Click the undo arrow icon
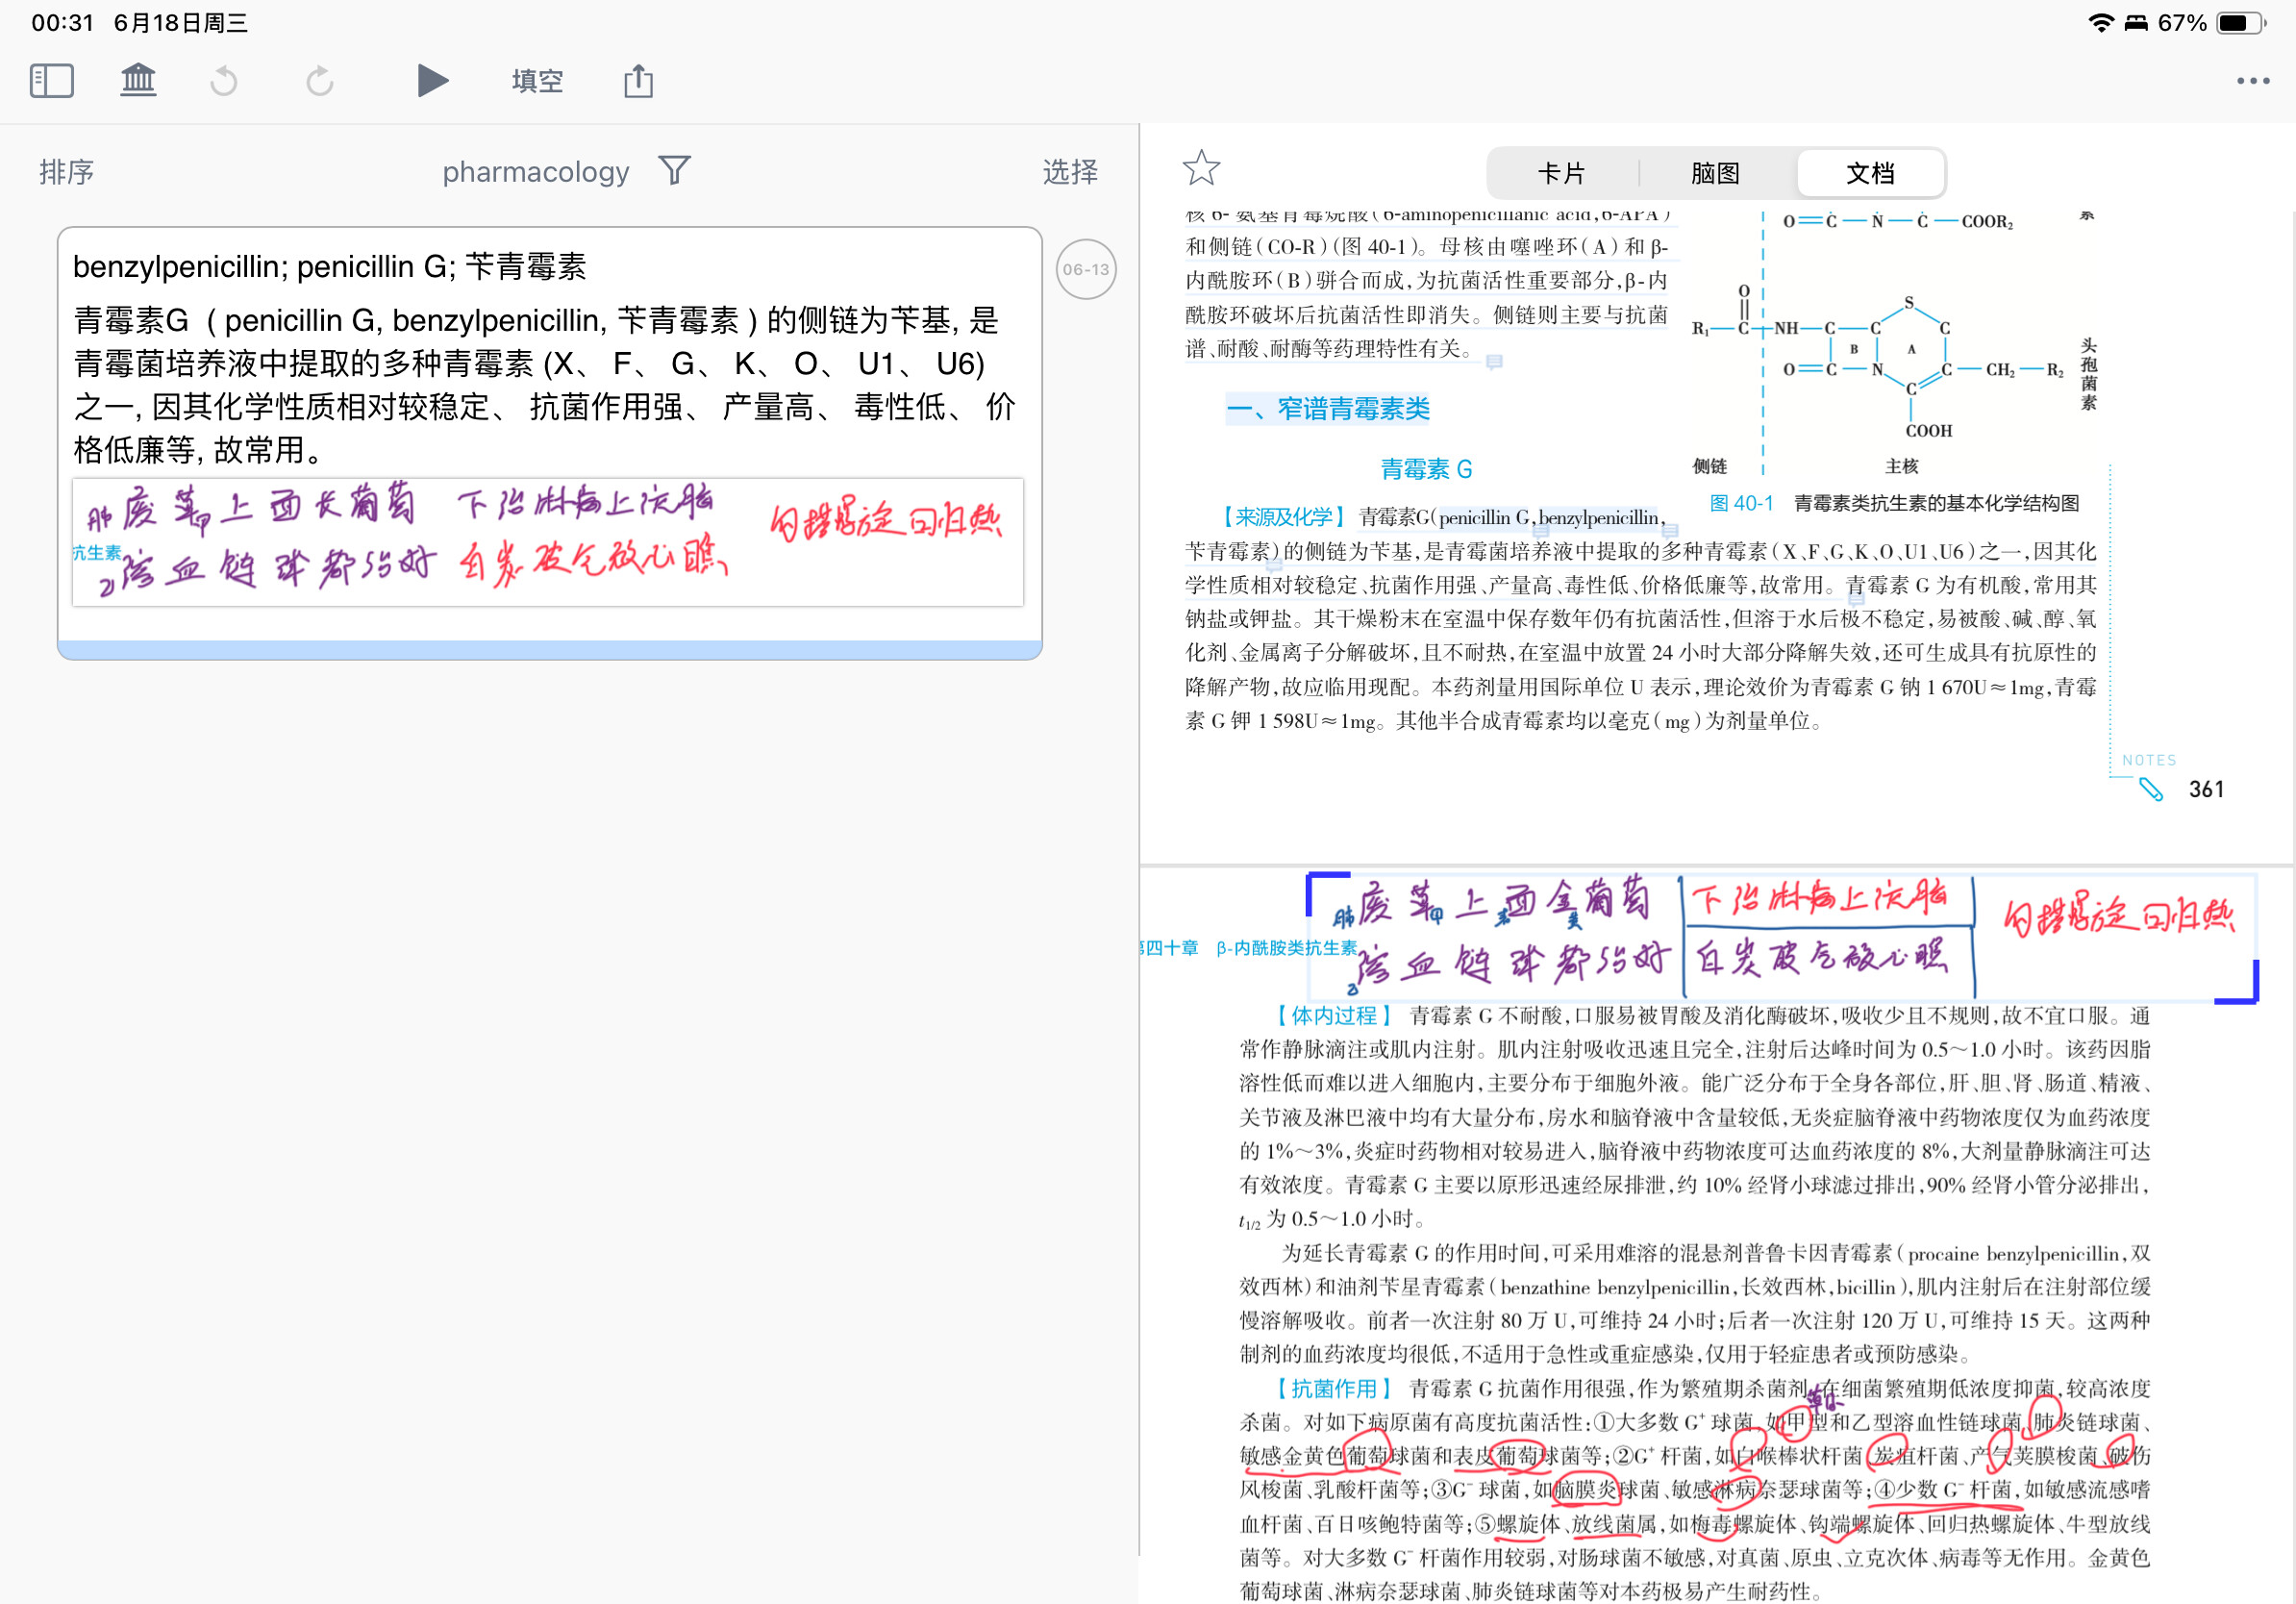 (x=224, y=81)
